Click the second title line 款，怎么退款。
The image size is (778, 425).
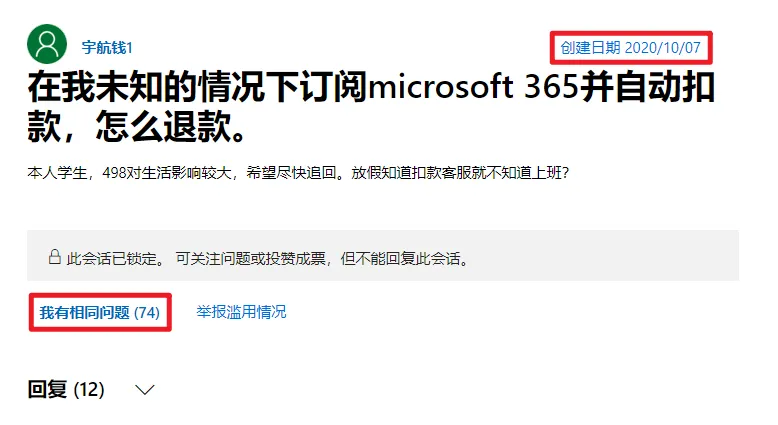click(136, 126)
